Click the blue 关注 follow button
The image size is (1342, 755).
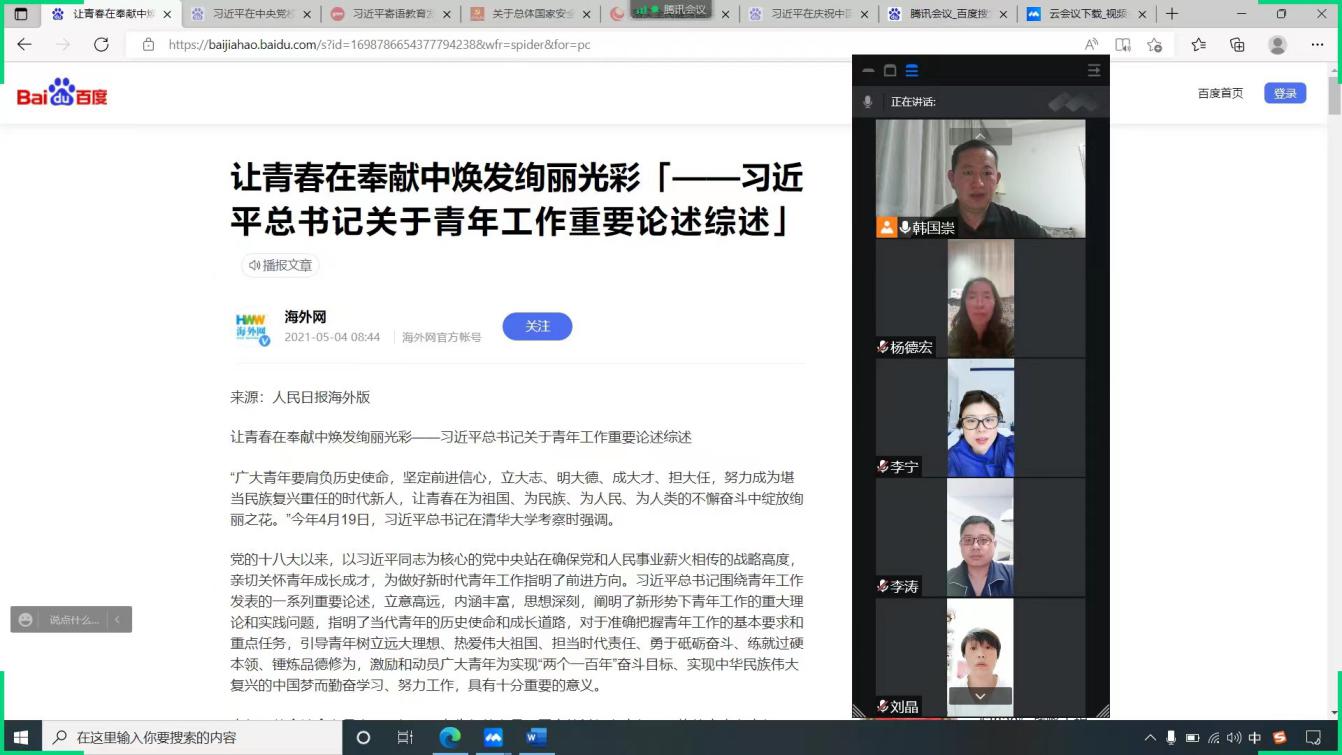(537, 326)
